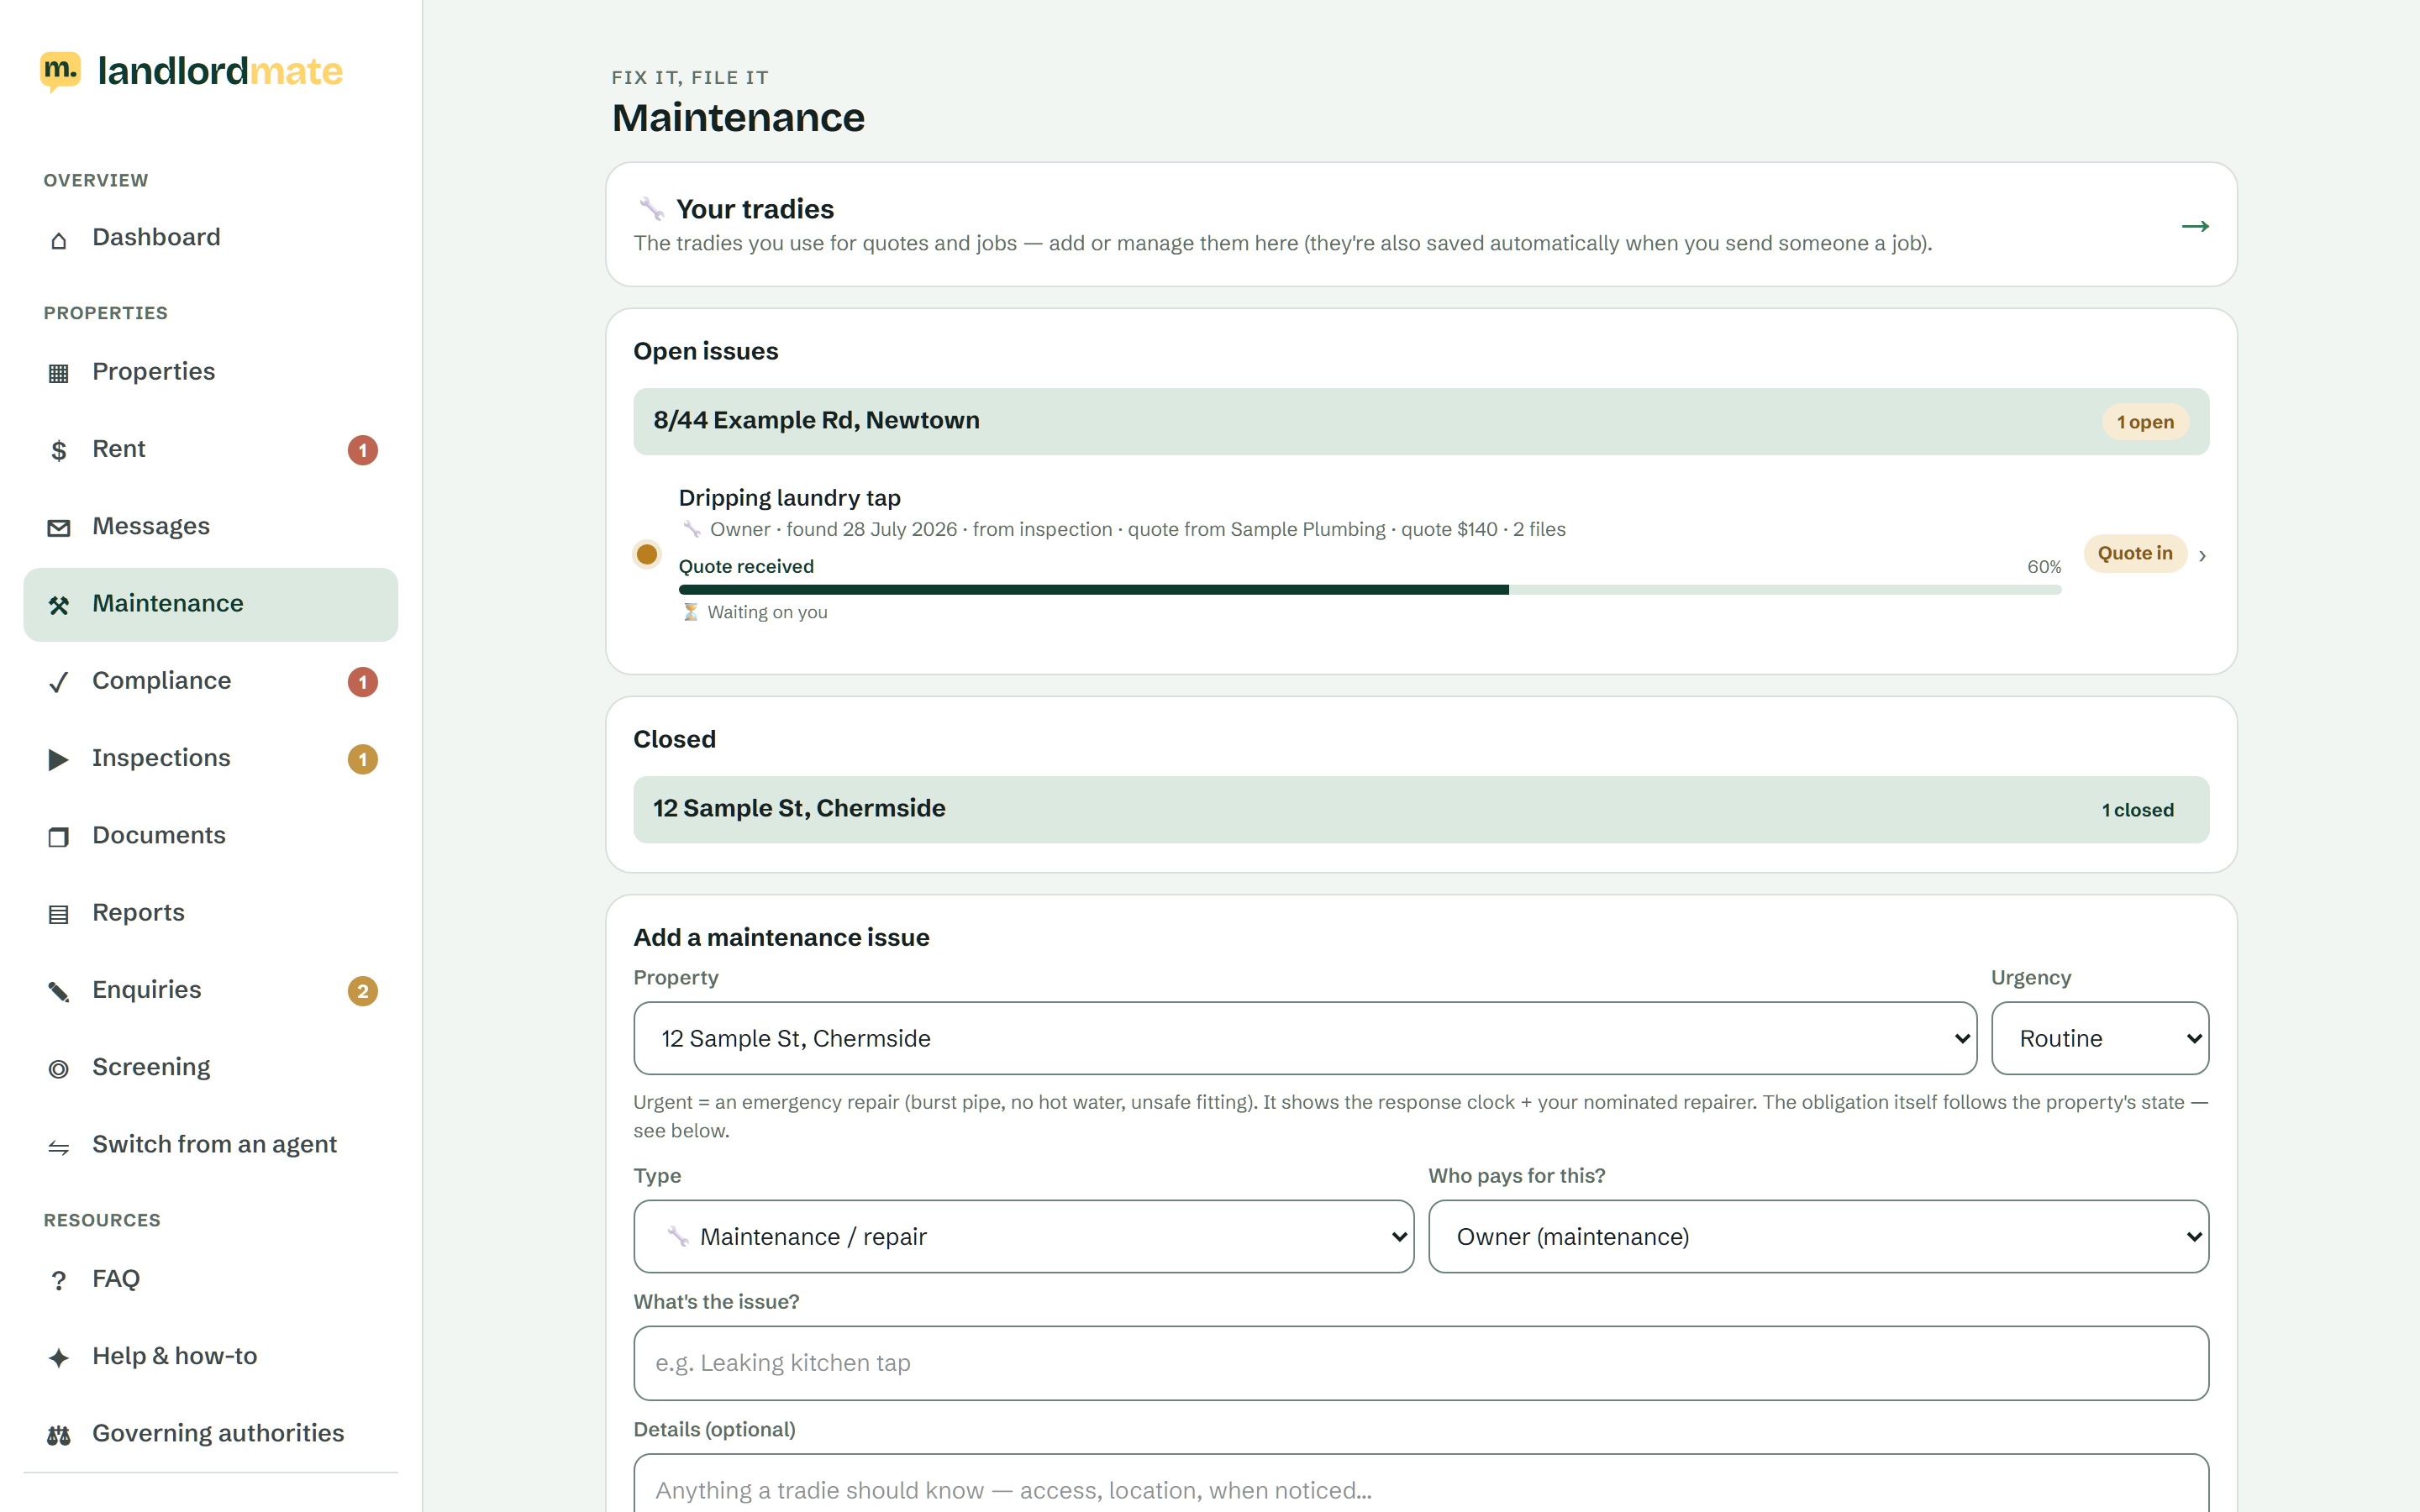
Task: Click the arrow icon on Your tradies card
Action: 2195,226
